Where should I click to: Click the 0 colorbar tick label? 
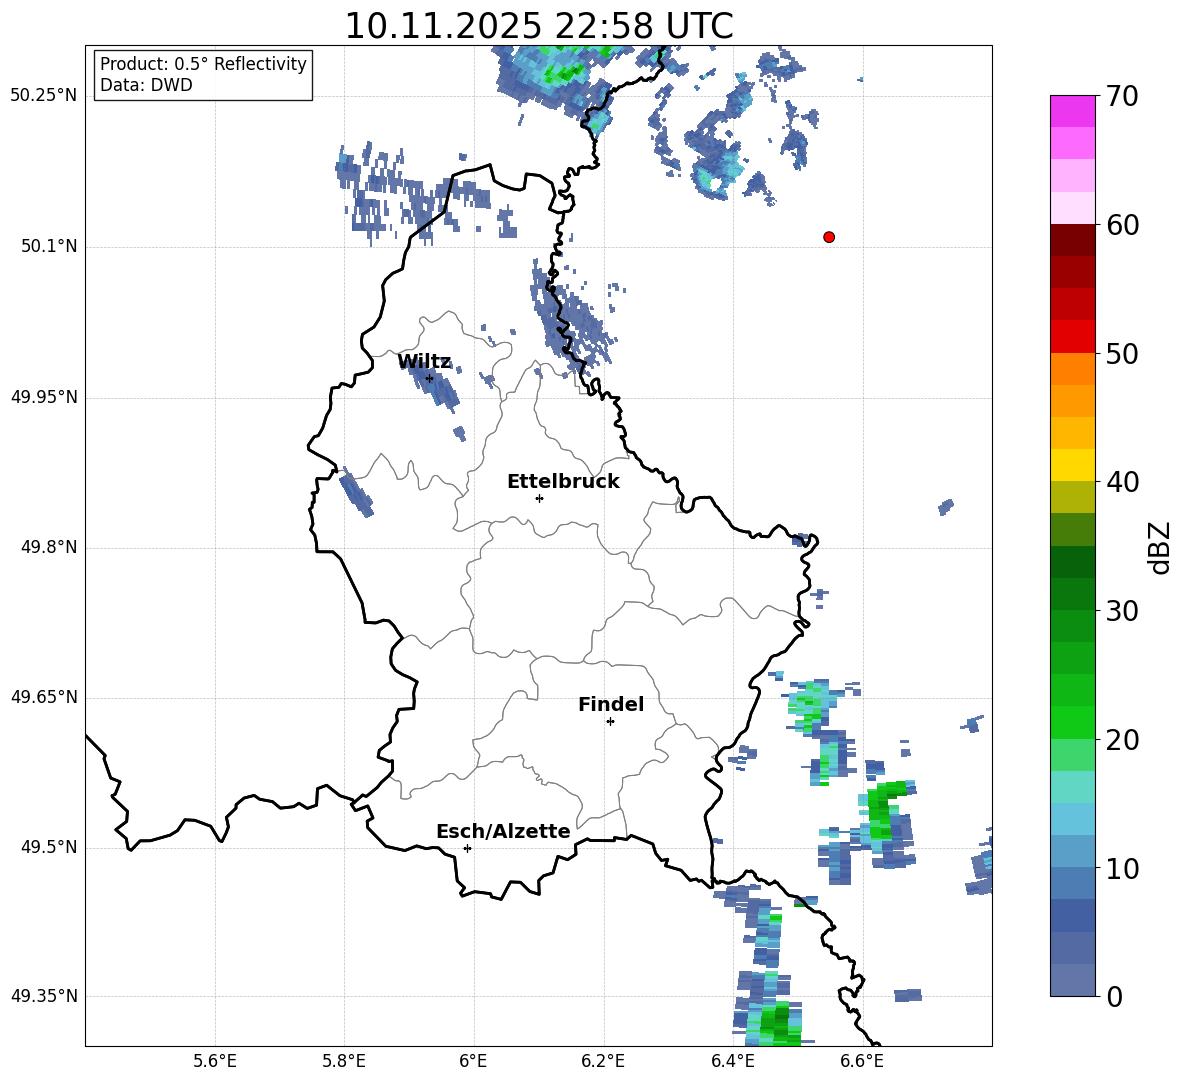point(1114,997)
